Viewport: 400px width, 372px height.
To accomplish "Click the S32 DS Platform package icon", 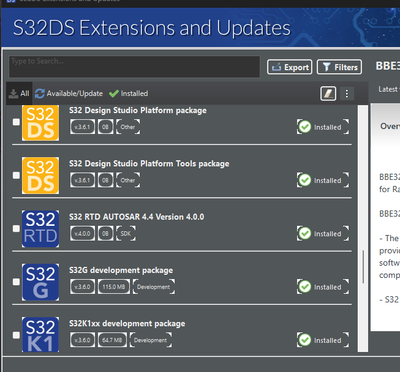I will [40, 122].
